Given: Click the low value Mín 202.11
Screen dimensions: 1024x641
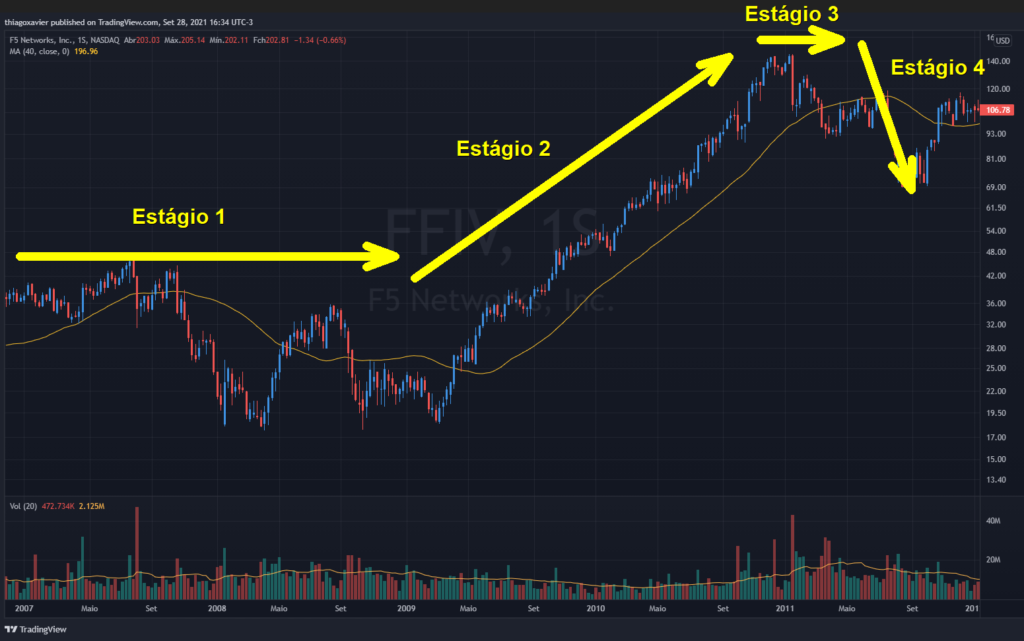Looking at the screenshot, I should tap(229, 40).
